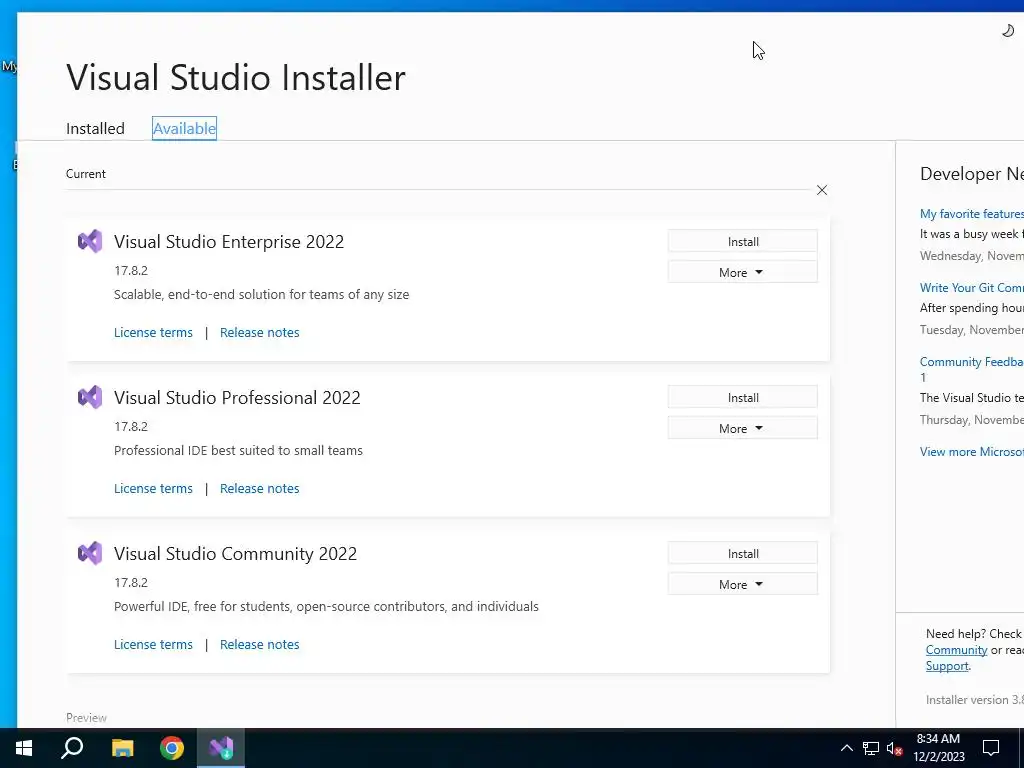Screen dimensions: 1024x768
Task: Switch to the Installed tab
Action: (95, 129)
